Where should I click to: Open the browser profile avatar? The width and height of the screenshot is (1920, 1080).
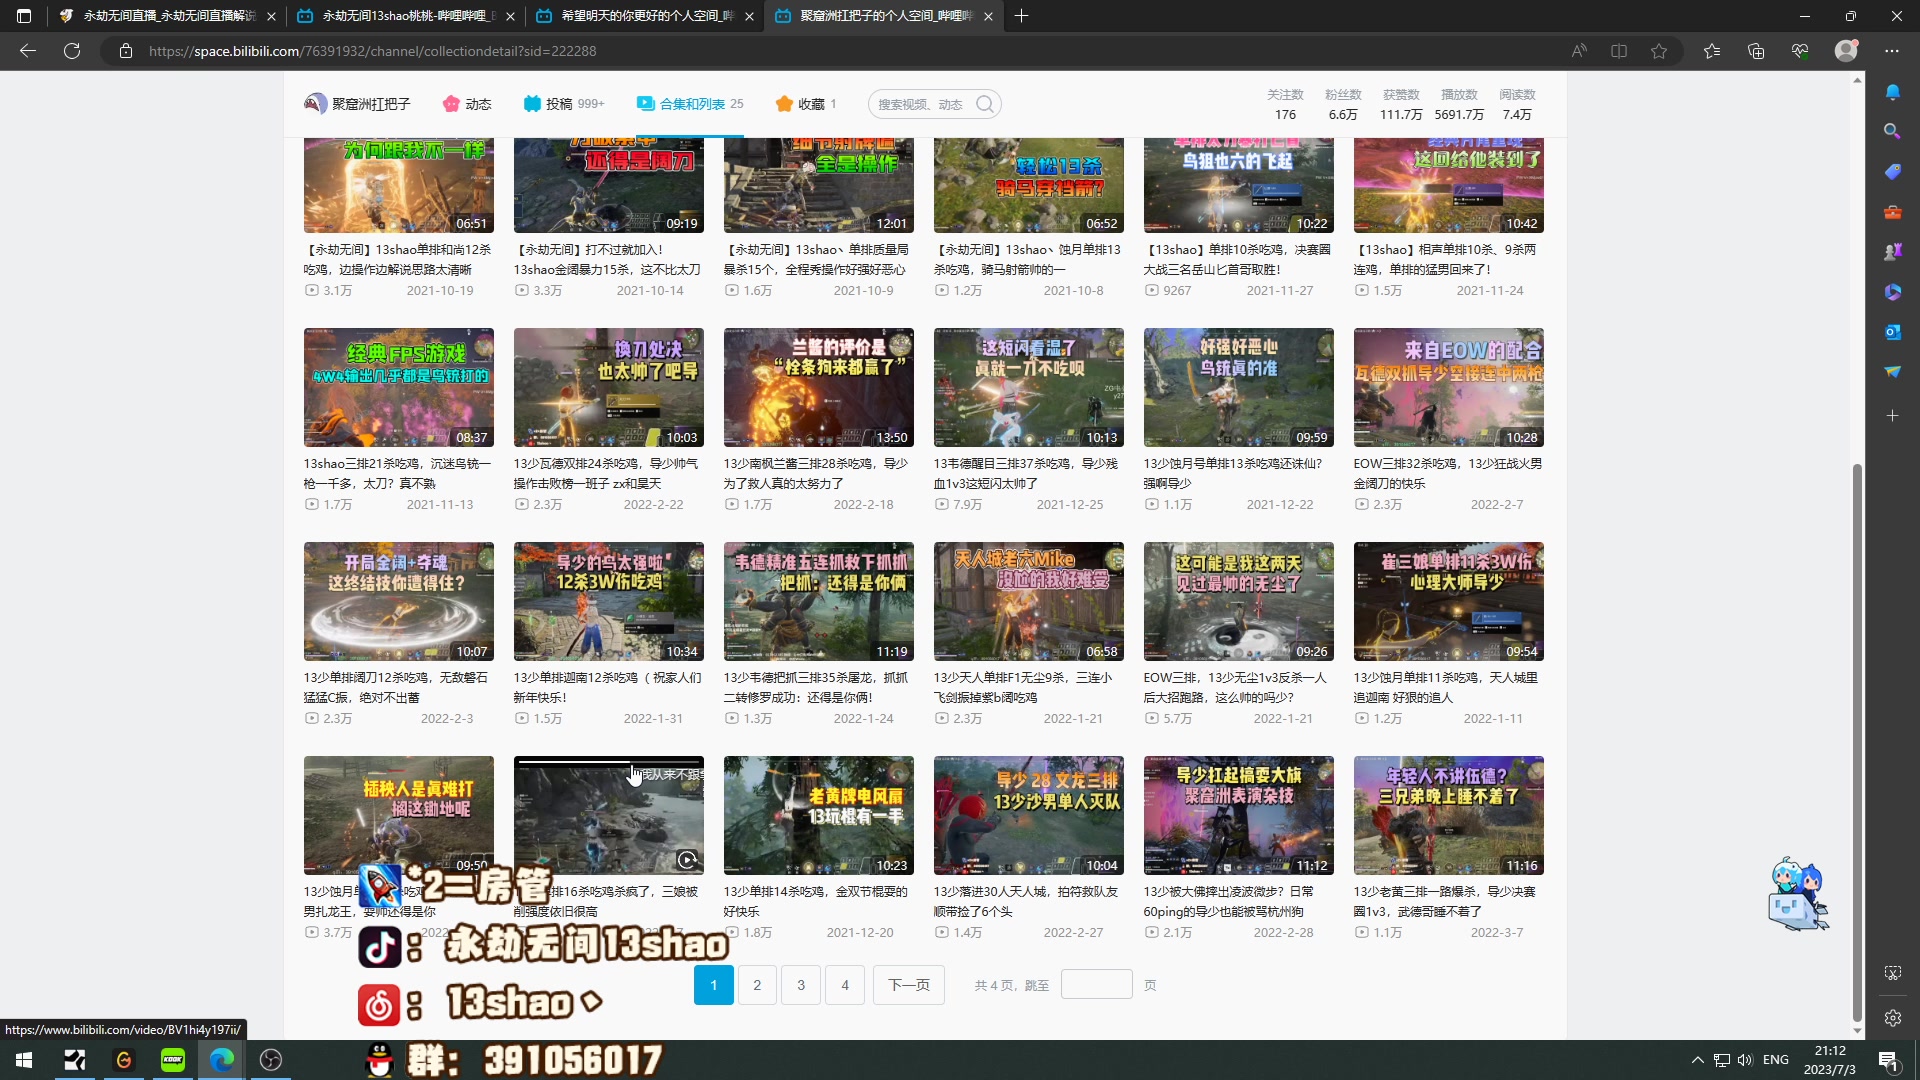1846,51
